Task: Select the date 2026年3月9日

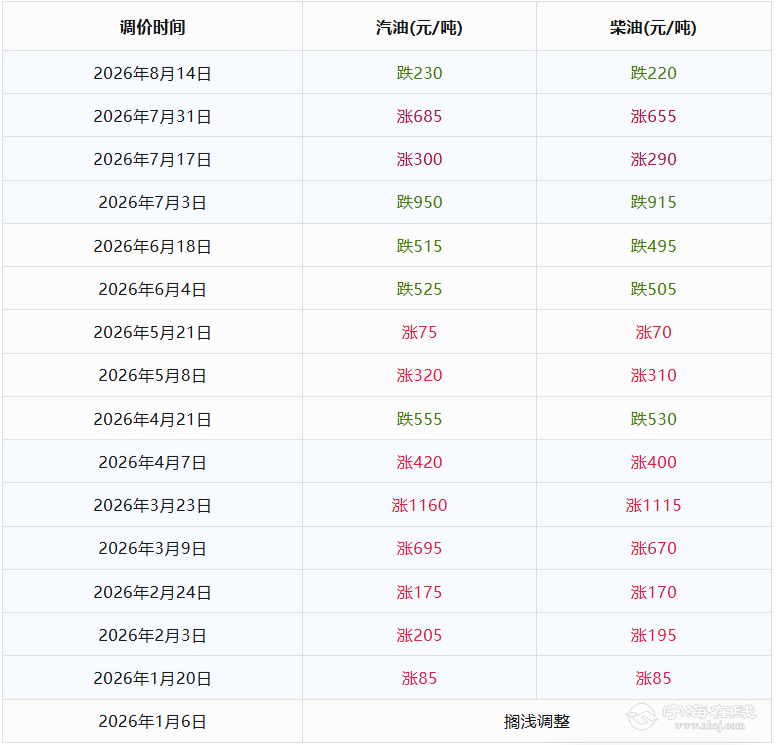Action: tap(152, 549)
